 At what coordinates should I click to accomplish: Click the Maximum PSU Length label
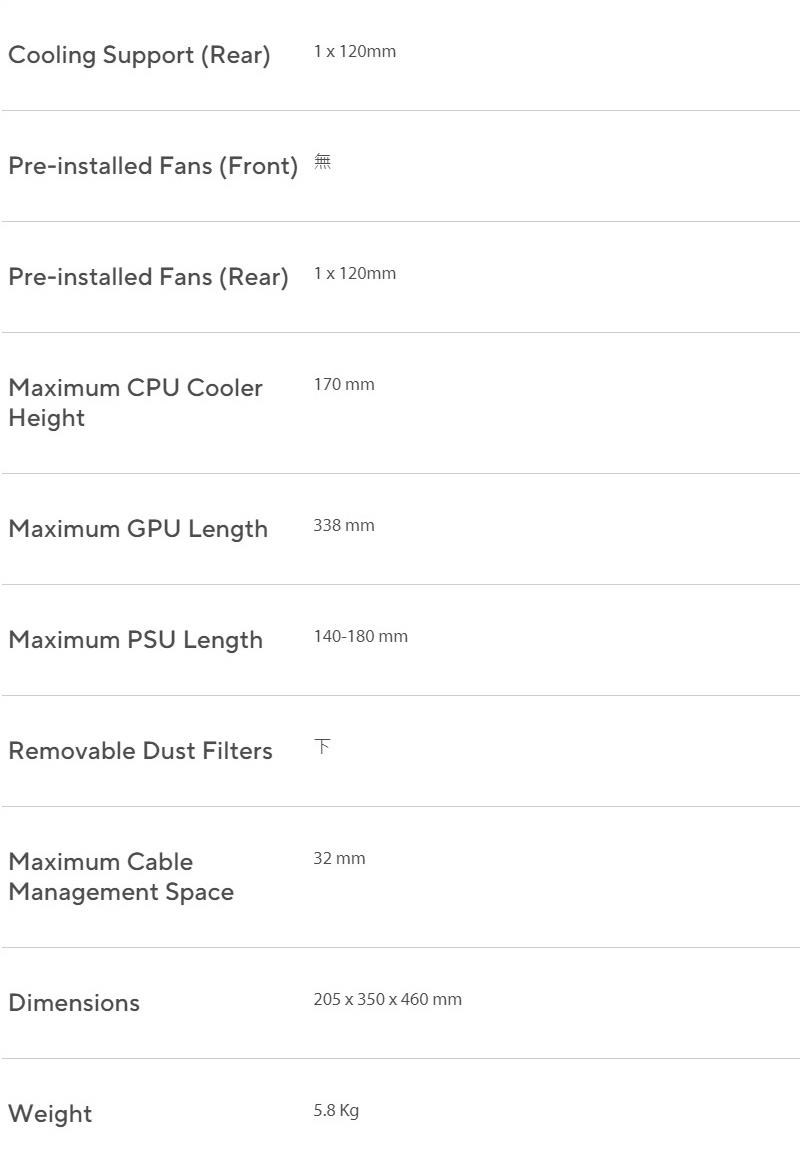pos(135,640)
